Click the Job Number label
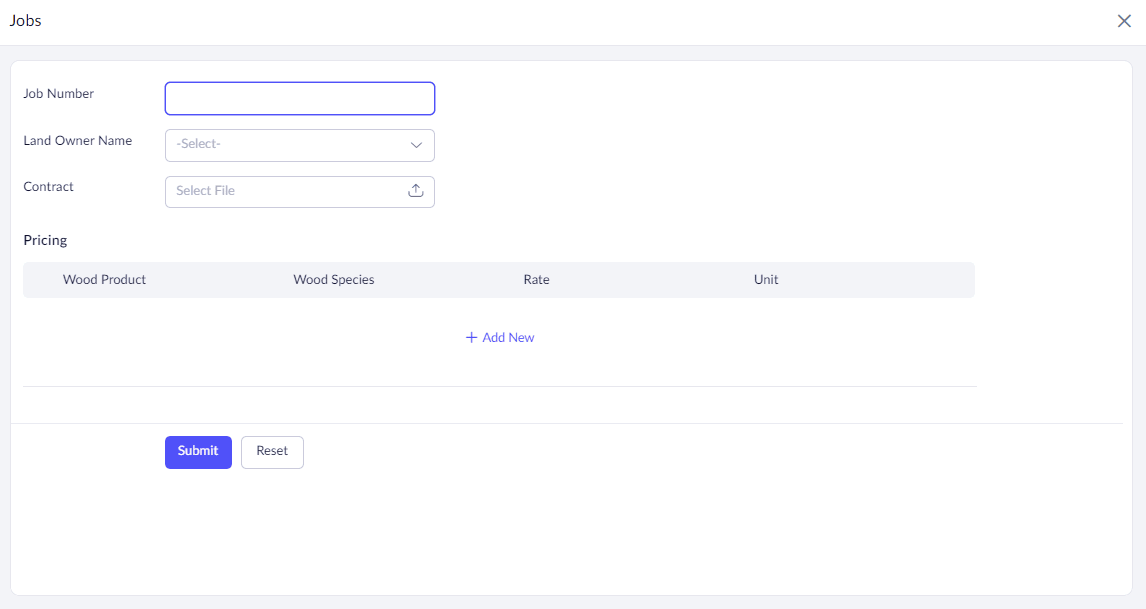This screenshot has width=1146, height=609. (x=58, y=94)
